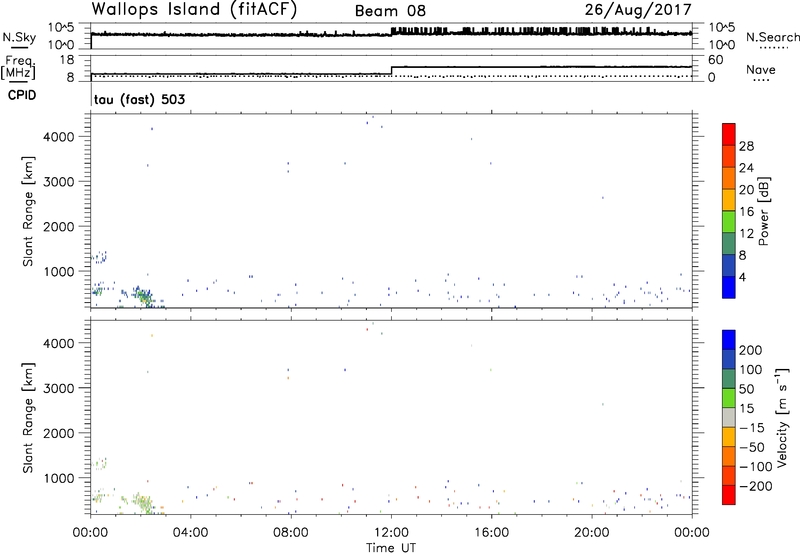Click the frequency step-up at 12:00

coord(391,70)
